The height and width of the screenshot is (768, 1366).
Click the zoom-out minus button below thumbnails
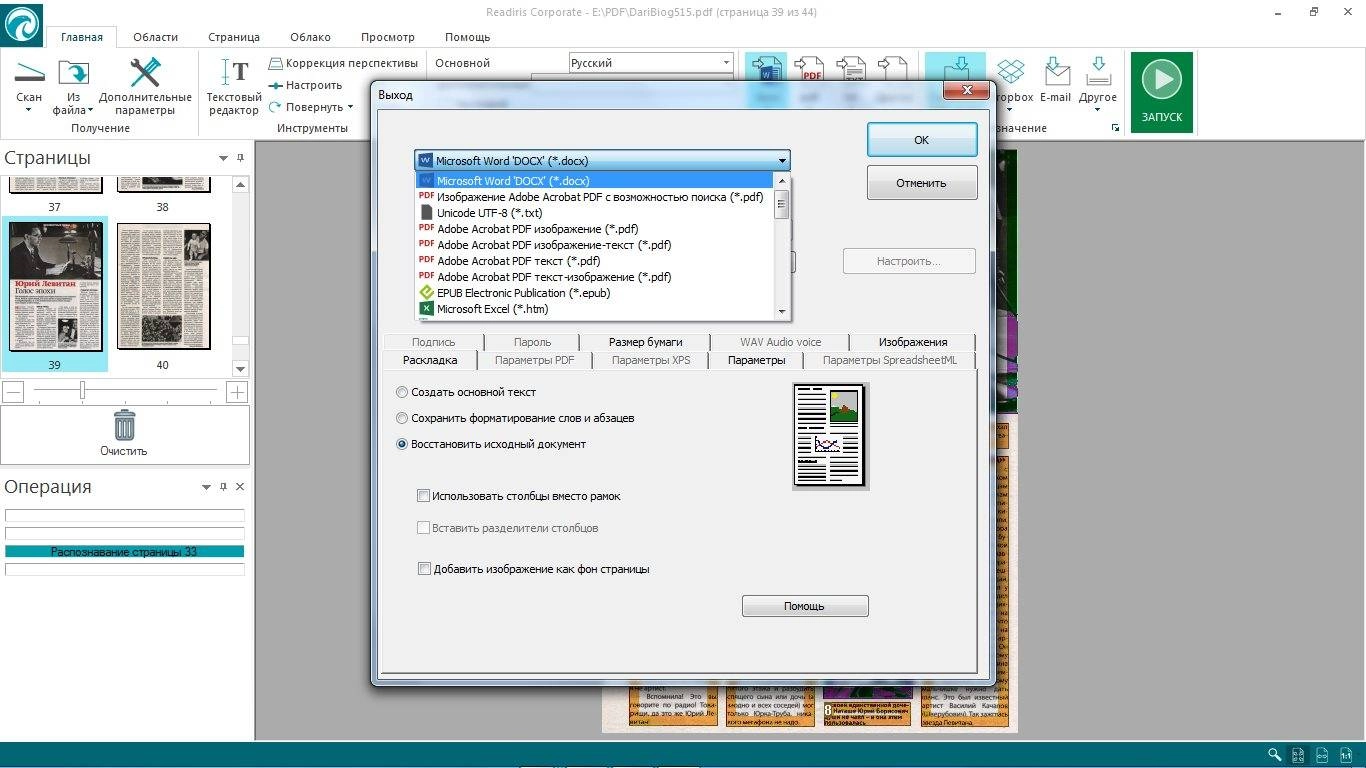pos(13,391)
